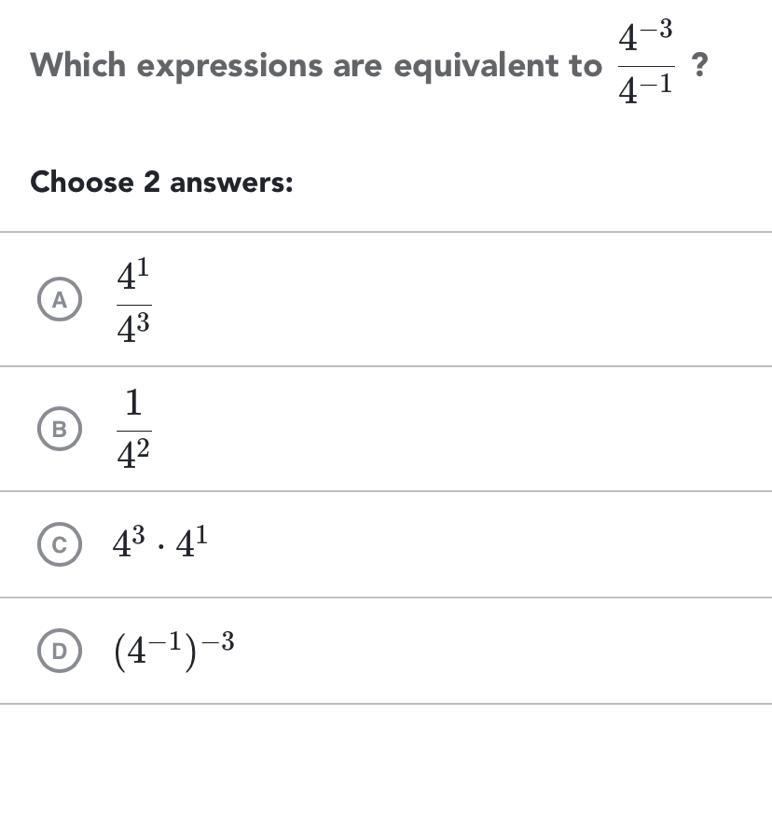Screen dimensions: 772x827
Task: Click the 4^3 · 4^1 expression
Action: (x=161, y=542)
